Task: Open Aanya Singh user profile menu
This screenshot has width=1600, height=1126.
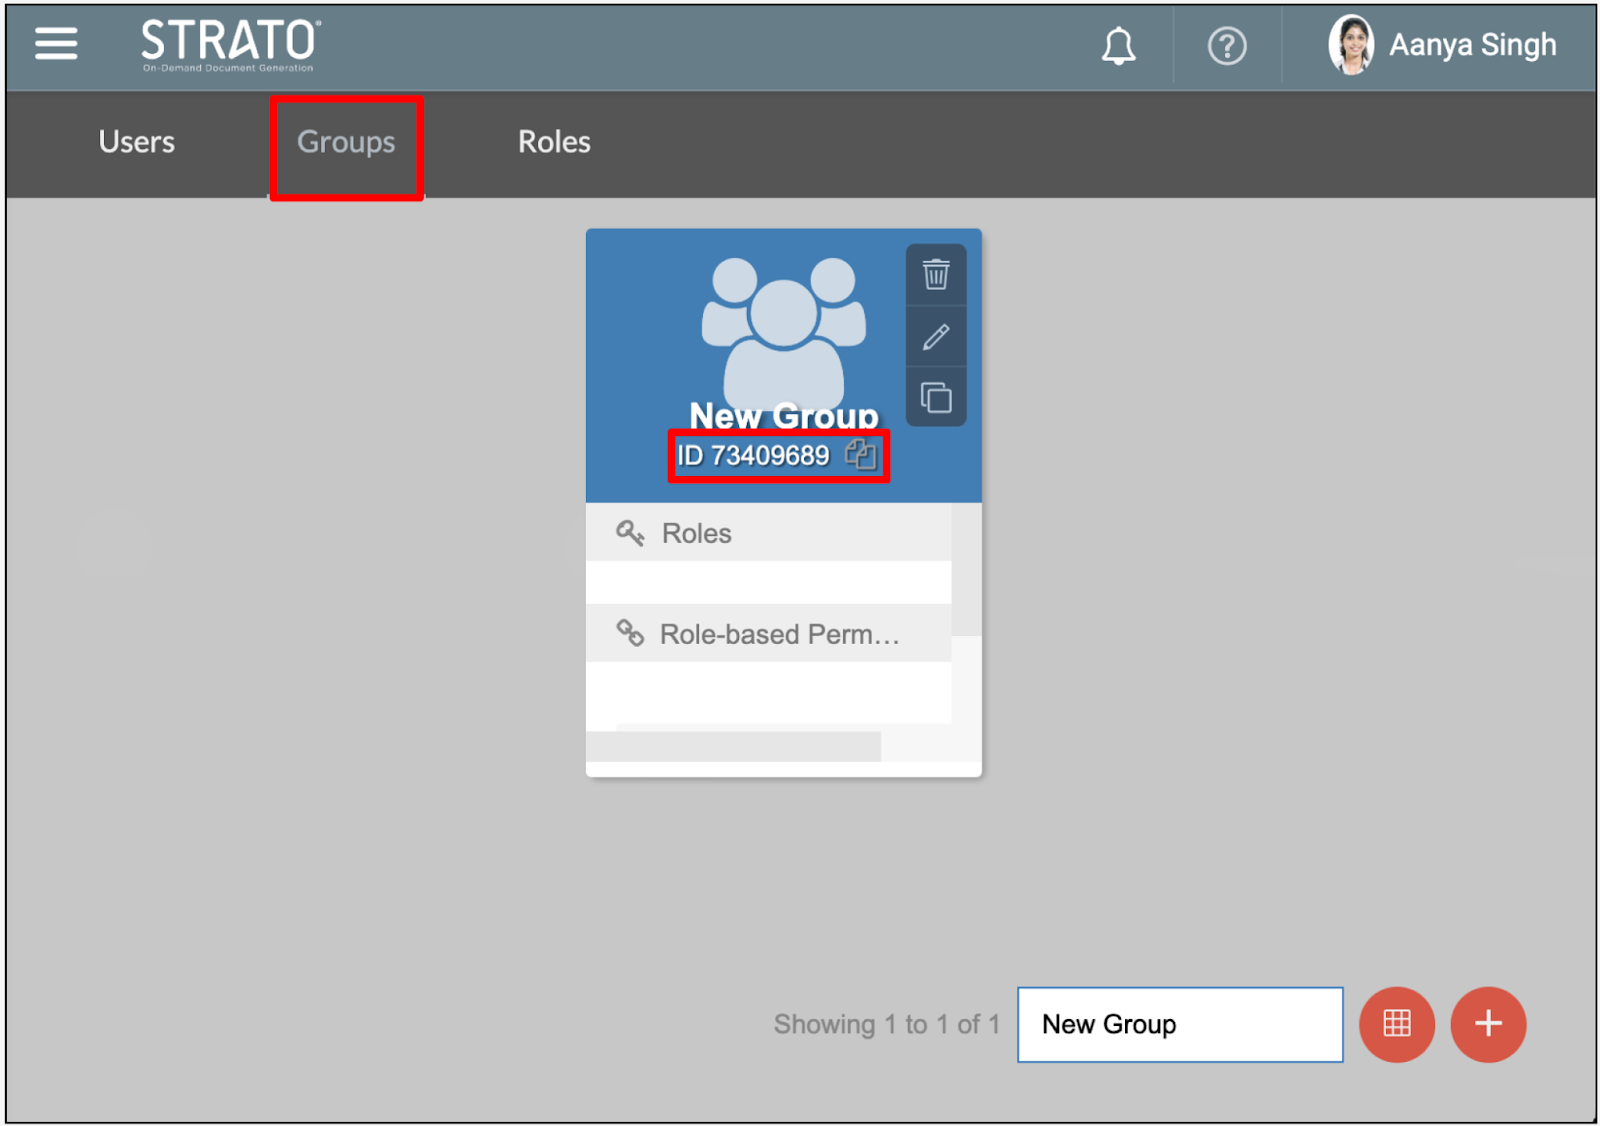Action: [1442, 46]
